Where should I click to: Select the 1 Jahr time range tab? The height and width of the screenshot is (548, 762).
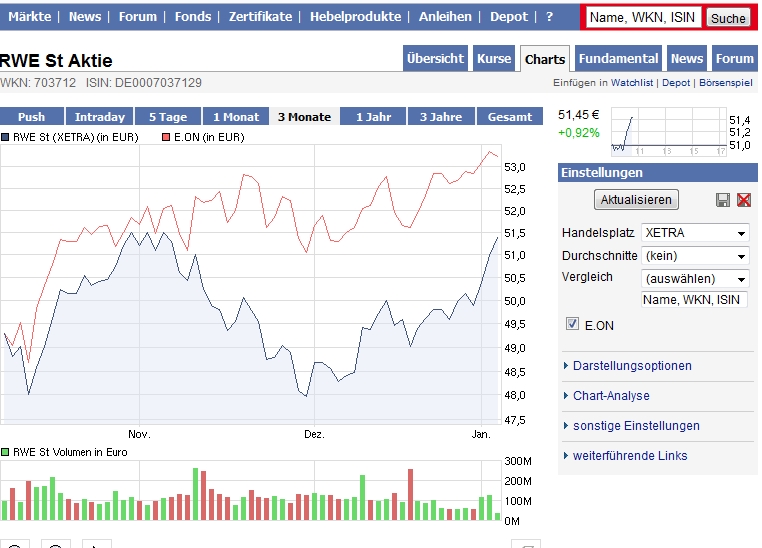click(x=373, y=117)
